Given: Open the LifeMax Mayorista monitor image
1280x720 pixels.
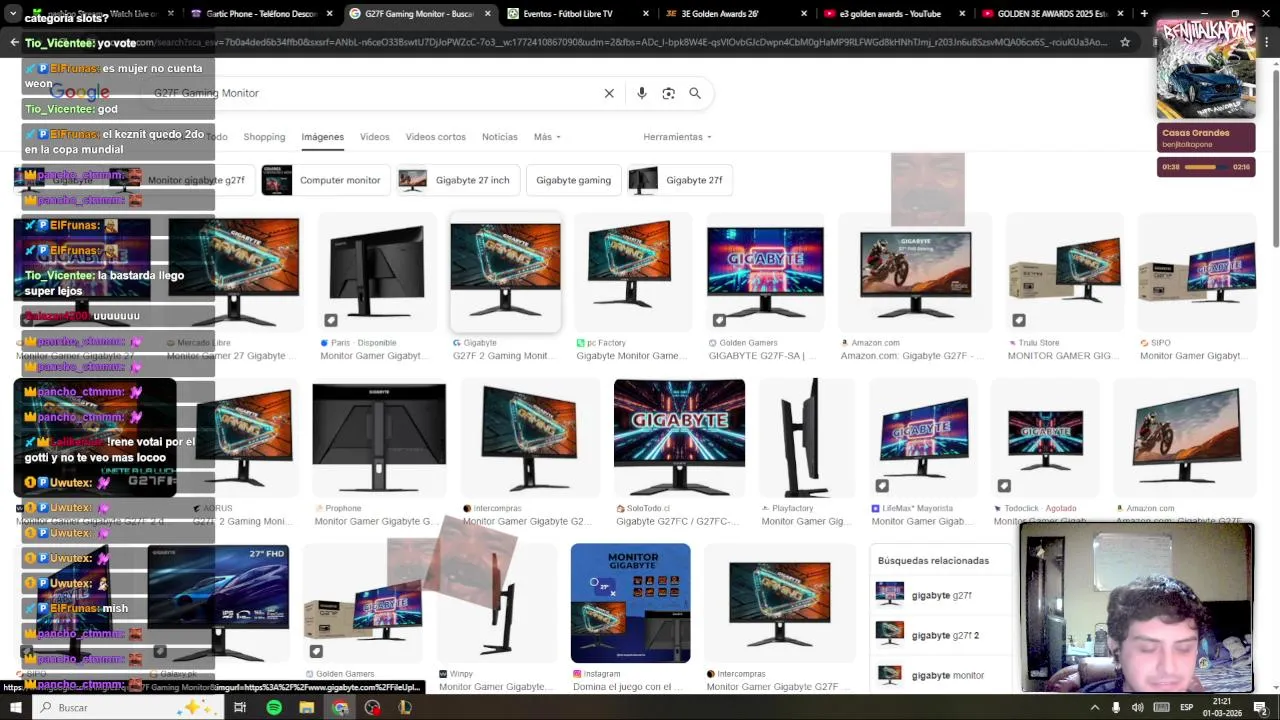Looking at the screenshot, I should 924,437.
